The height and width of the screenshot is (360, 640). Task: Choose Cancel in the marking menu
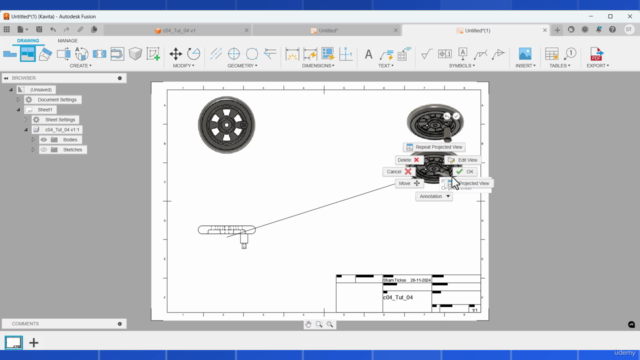pyautogui.click(x=398, y=172)
